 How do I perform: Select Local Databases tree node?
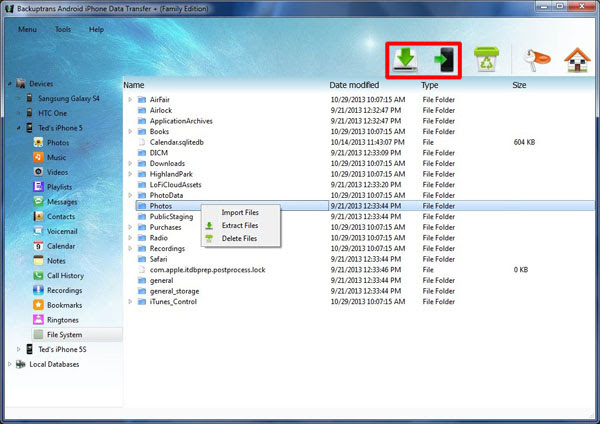pos(54,364)
